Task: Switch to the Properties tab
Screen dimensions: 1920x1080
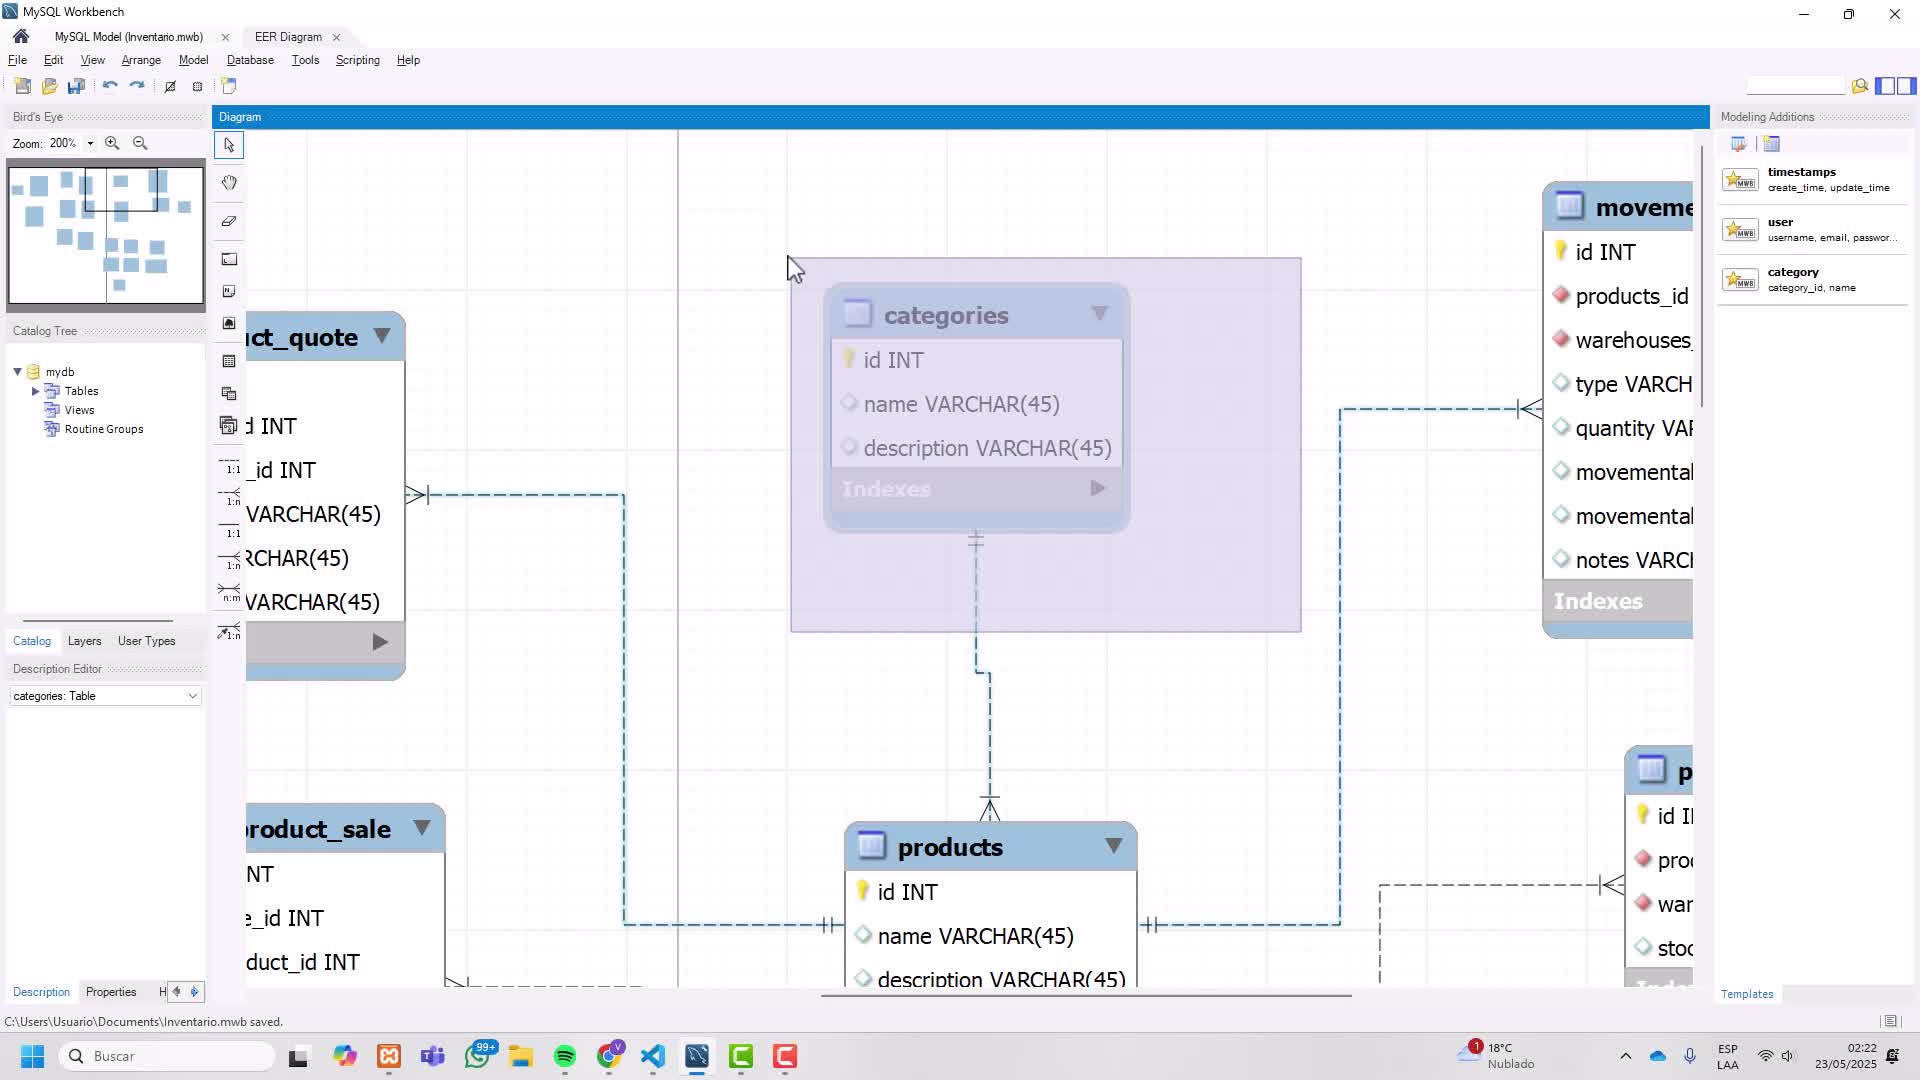Action: (111, 992)
